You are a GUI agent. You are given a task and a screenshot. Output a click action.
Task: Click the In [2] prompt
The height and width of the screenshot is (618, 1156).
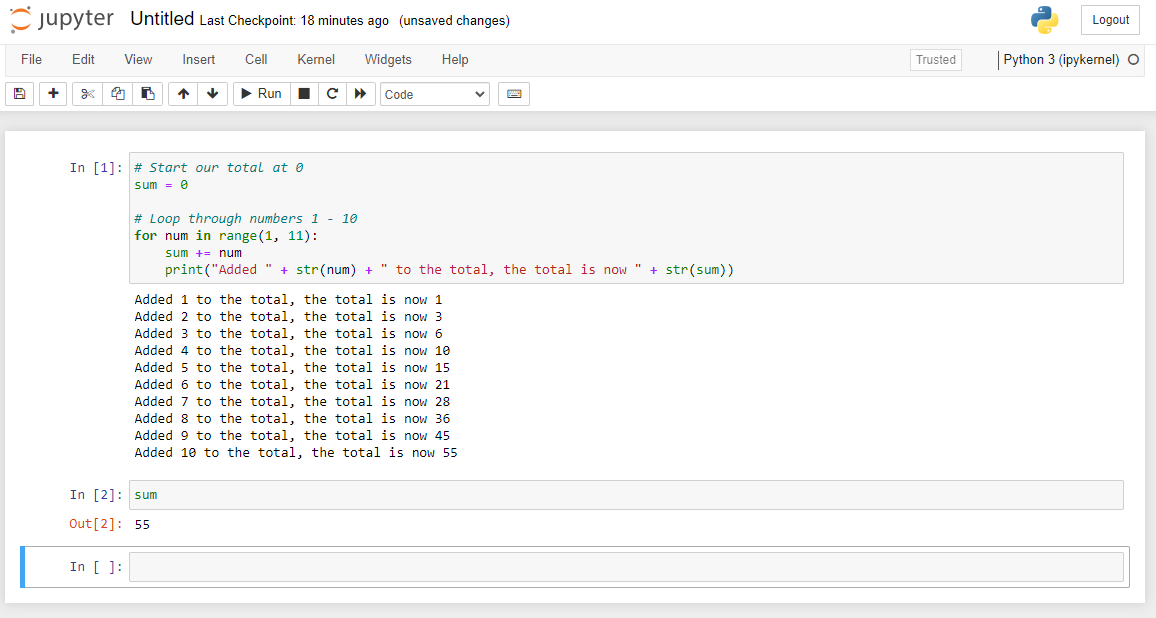pyautogui.click(x=96, y=495)
